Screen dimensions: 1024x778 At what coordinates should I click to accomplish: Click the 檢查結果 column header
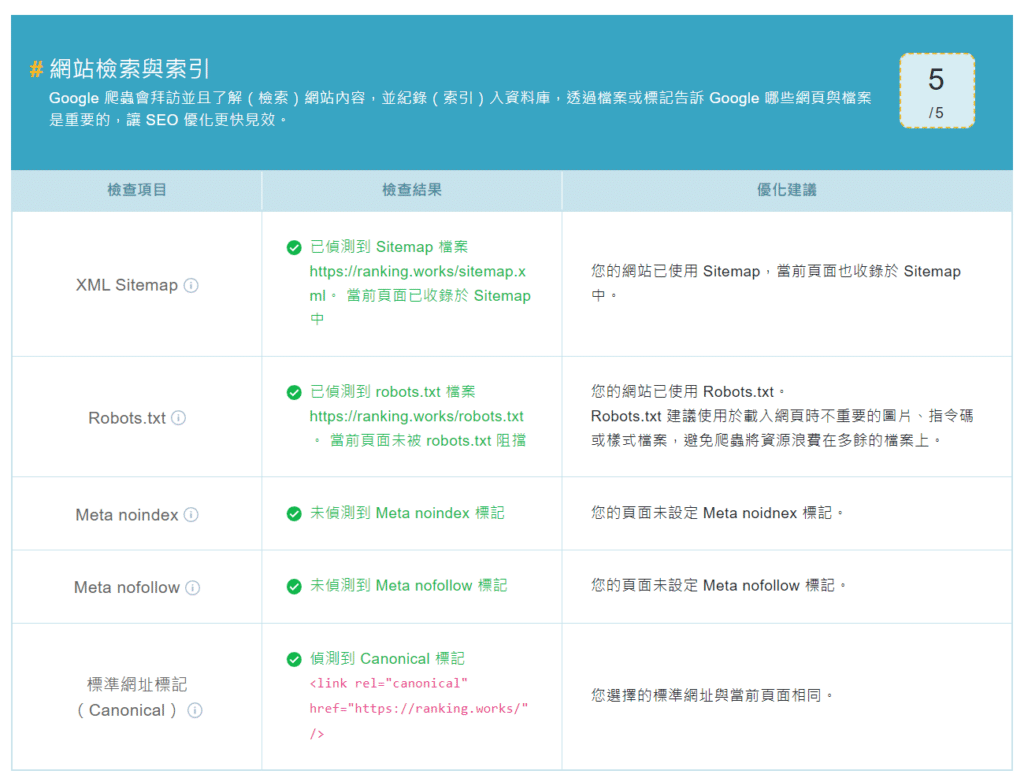tap(411, 190)
